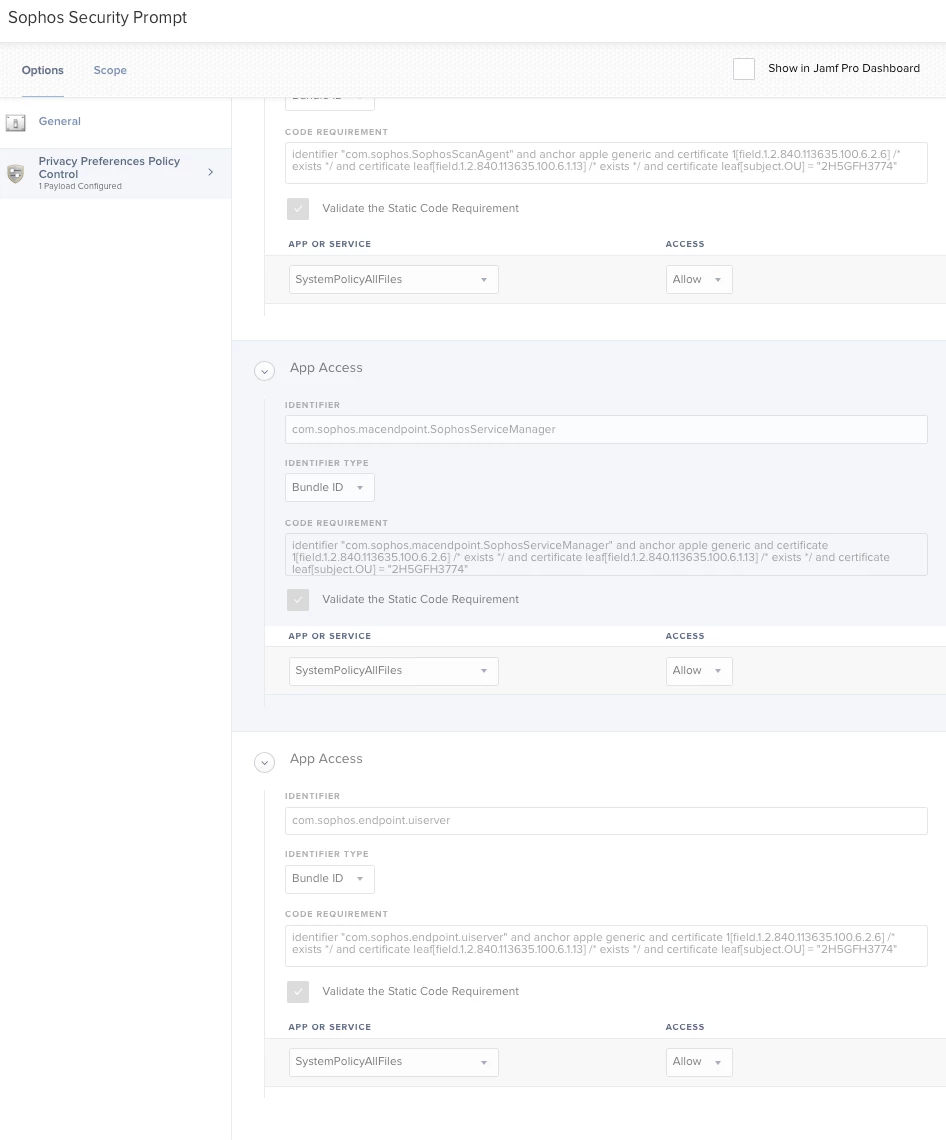Toggle Validate Static Code Requirement for SophosScanAgent
Viewport: 946px width, 1140px height.
tap(297, 209)
